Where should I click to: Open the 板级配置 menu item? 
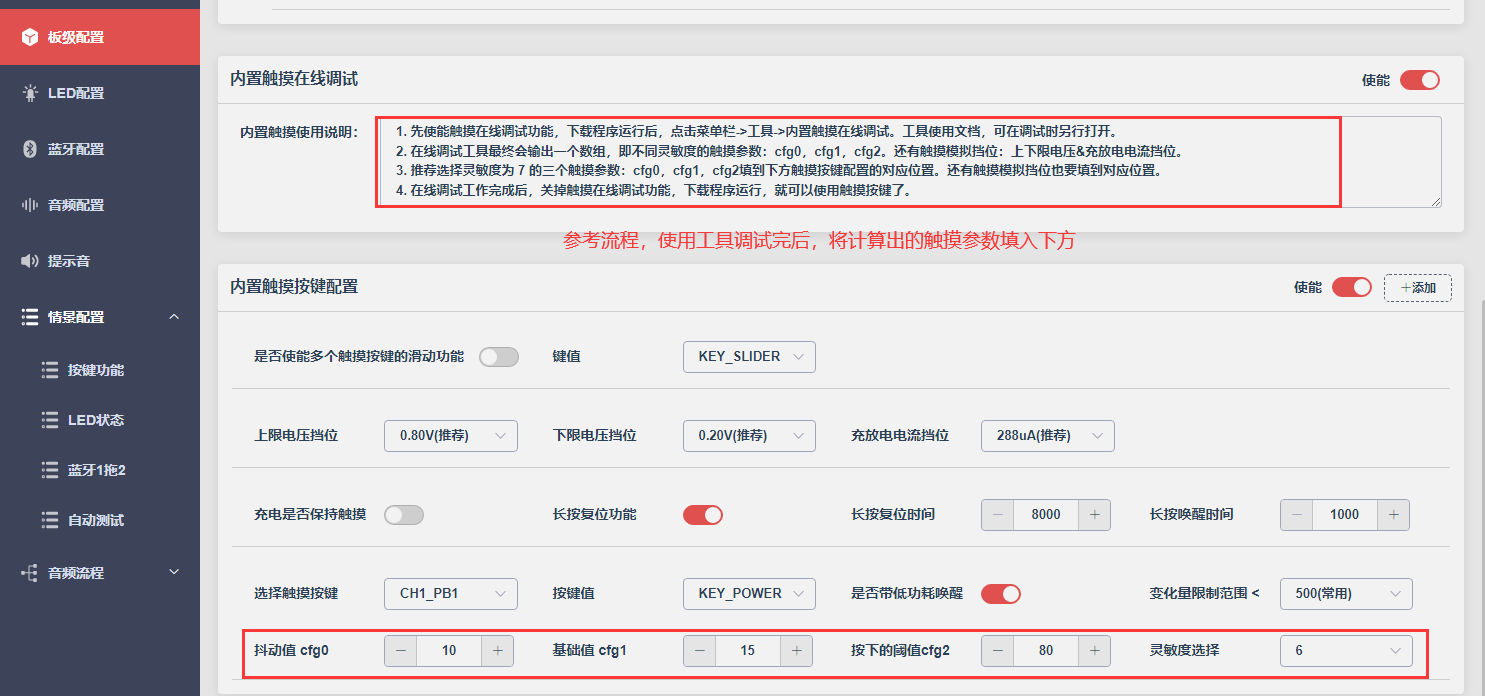tap(100, 37)
